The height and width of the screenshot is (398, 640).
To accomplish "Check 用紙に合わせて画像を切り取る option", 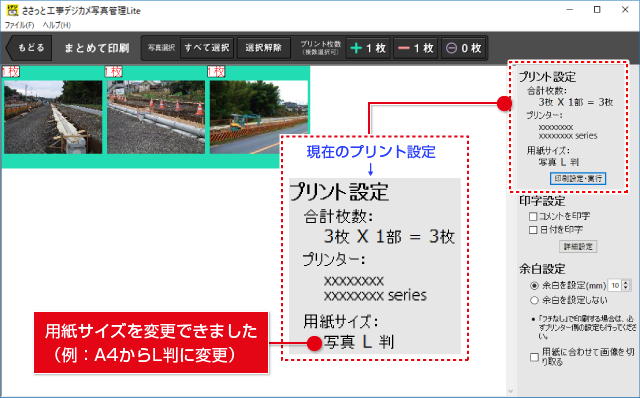I will coord(534,357).
